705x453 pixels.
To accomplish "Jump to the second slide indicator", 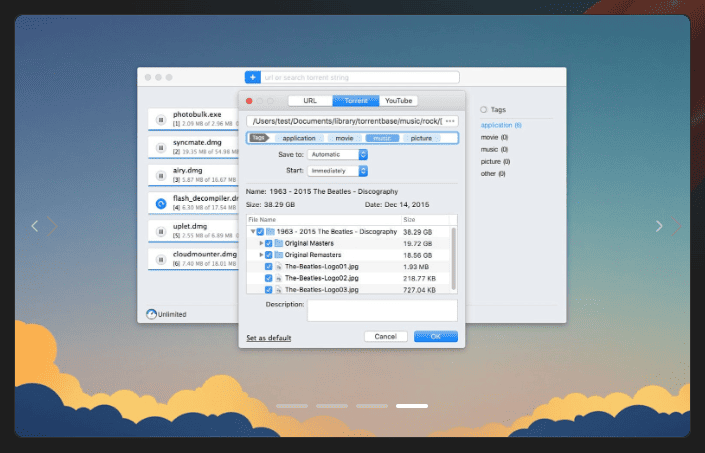I will point(332,406).
